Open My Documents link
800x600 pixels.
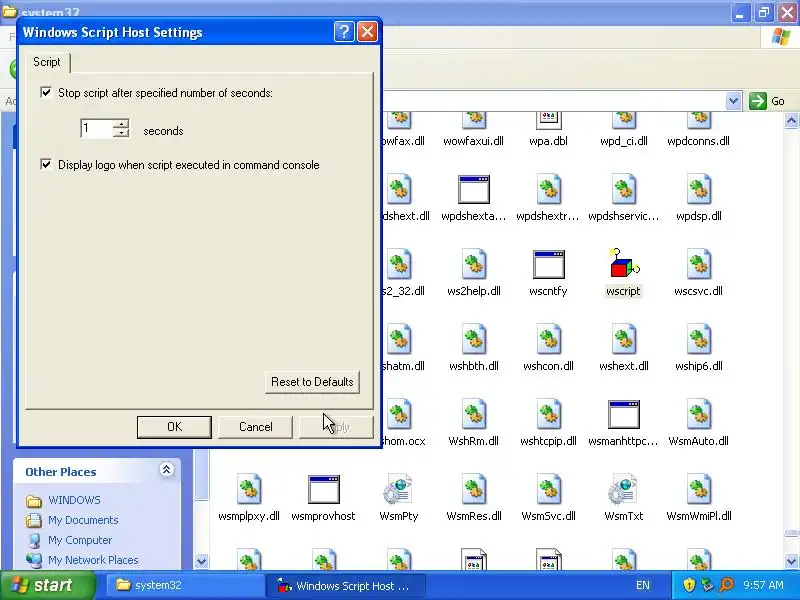(x=83, y=520)
